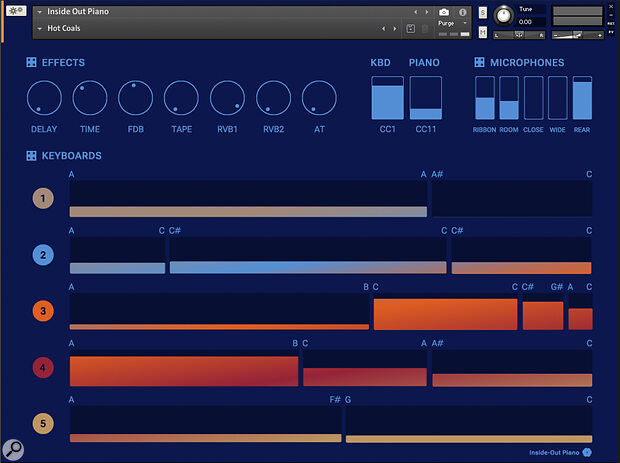Click the camera snapshot icon
Viewport: 620px width, 463px height.
[x=444, y=12]
